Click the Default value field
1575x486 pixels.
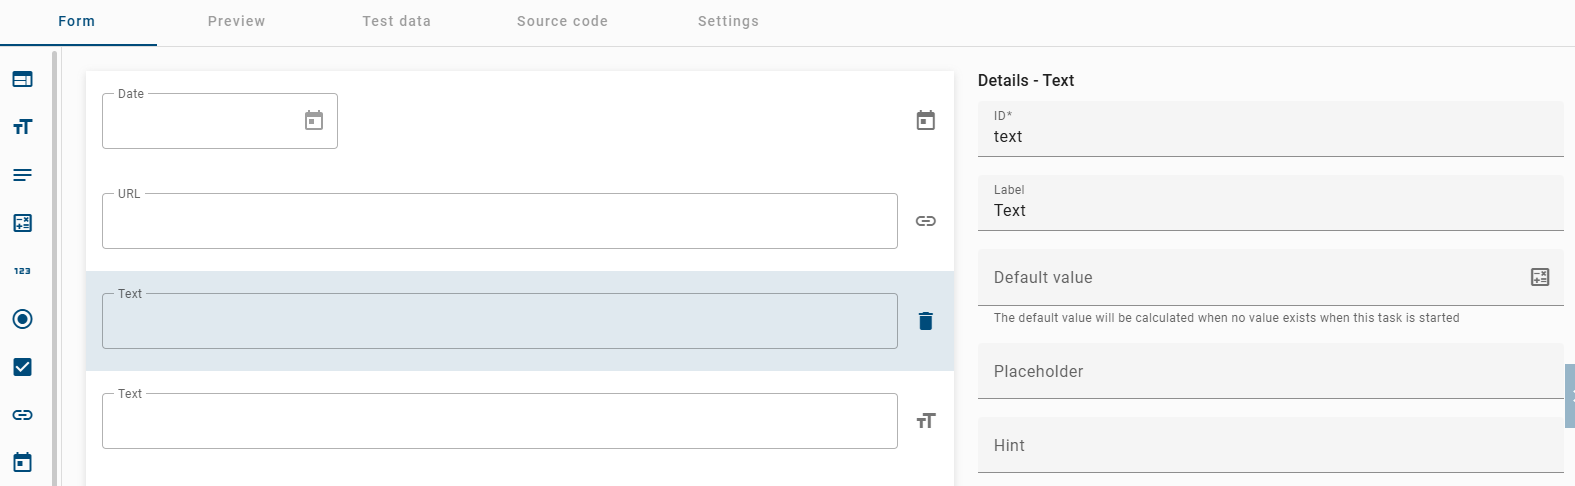(x=1271, y=277)
